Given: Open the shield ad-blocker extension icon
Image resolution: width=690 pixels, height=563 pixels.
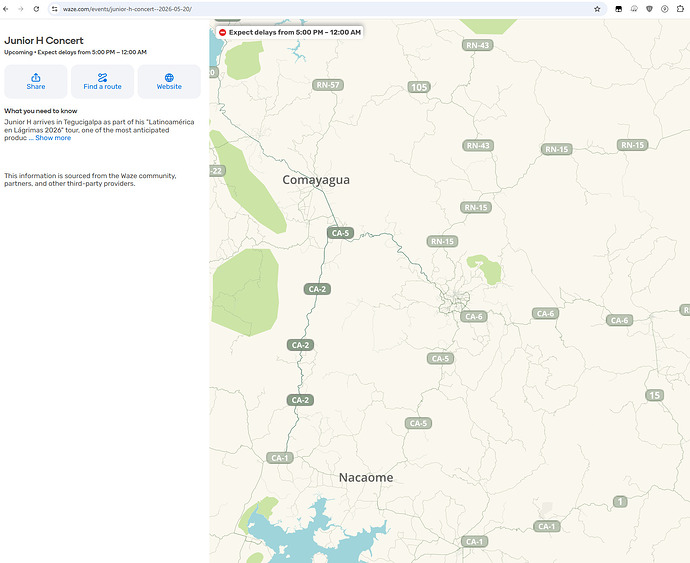Looking at the screenshot, I should (650, 9).
